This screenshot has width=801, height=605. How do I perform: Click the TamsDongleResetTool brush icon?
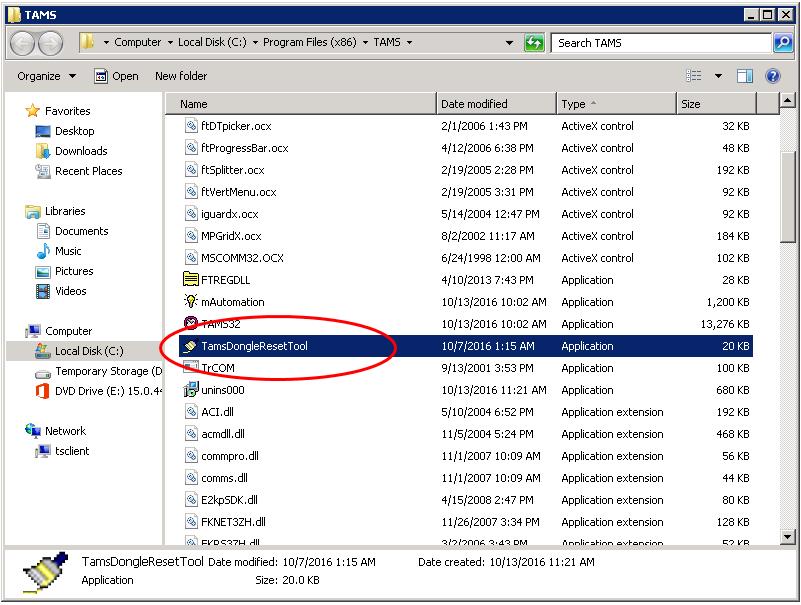[x=190, y=345]
